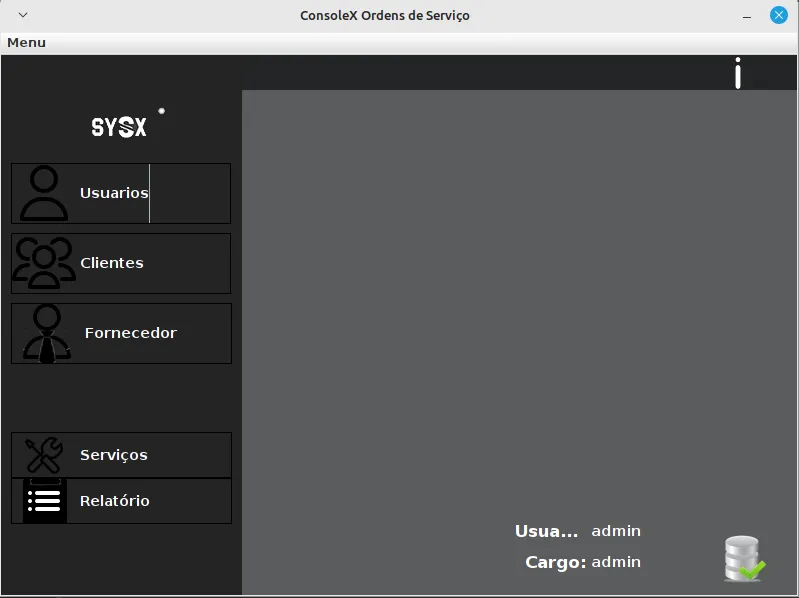Image resolution: width=799 pixels, height=598 pixels.
Task: Click the SYSX logo in the sidebar
Action: click(119, 127)
